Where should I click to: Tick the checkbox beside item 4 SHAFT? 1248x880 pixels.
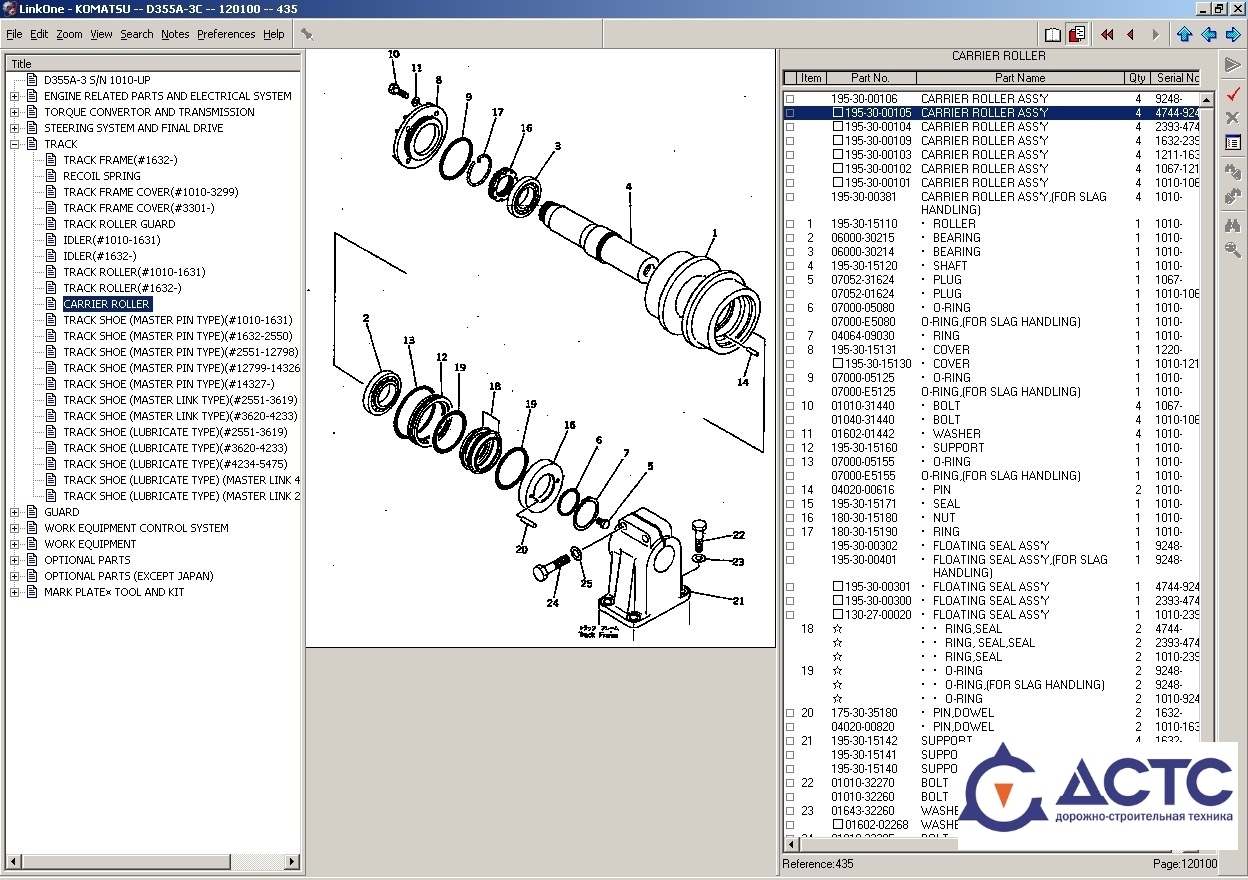pyautogui.click(x=790, y=266)
